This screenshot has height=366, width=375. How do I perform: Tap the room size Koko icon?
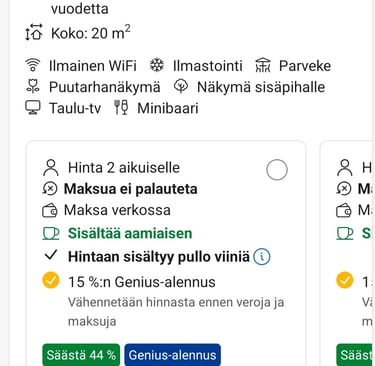click(34, 32)
